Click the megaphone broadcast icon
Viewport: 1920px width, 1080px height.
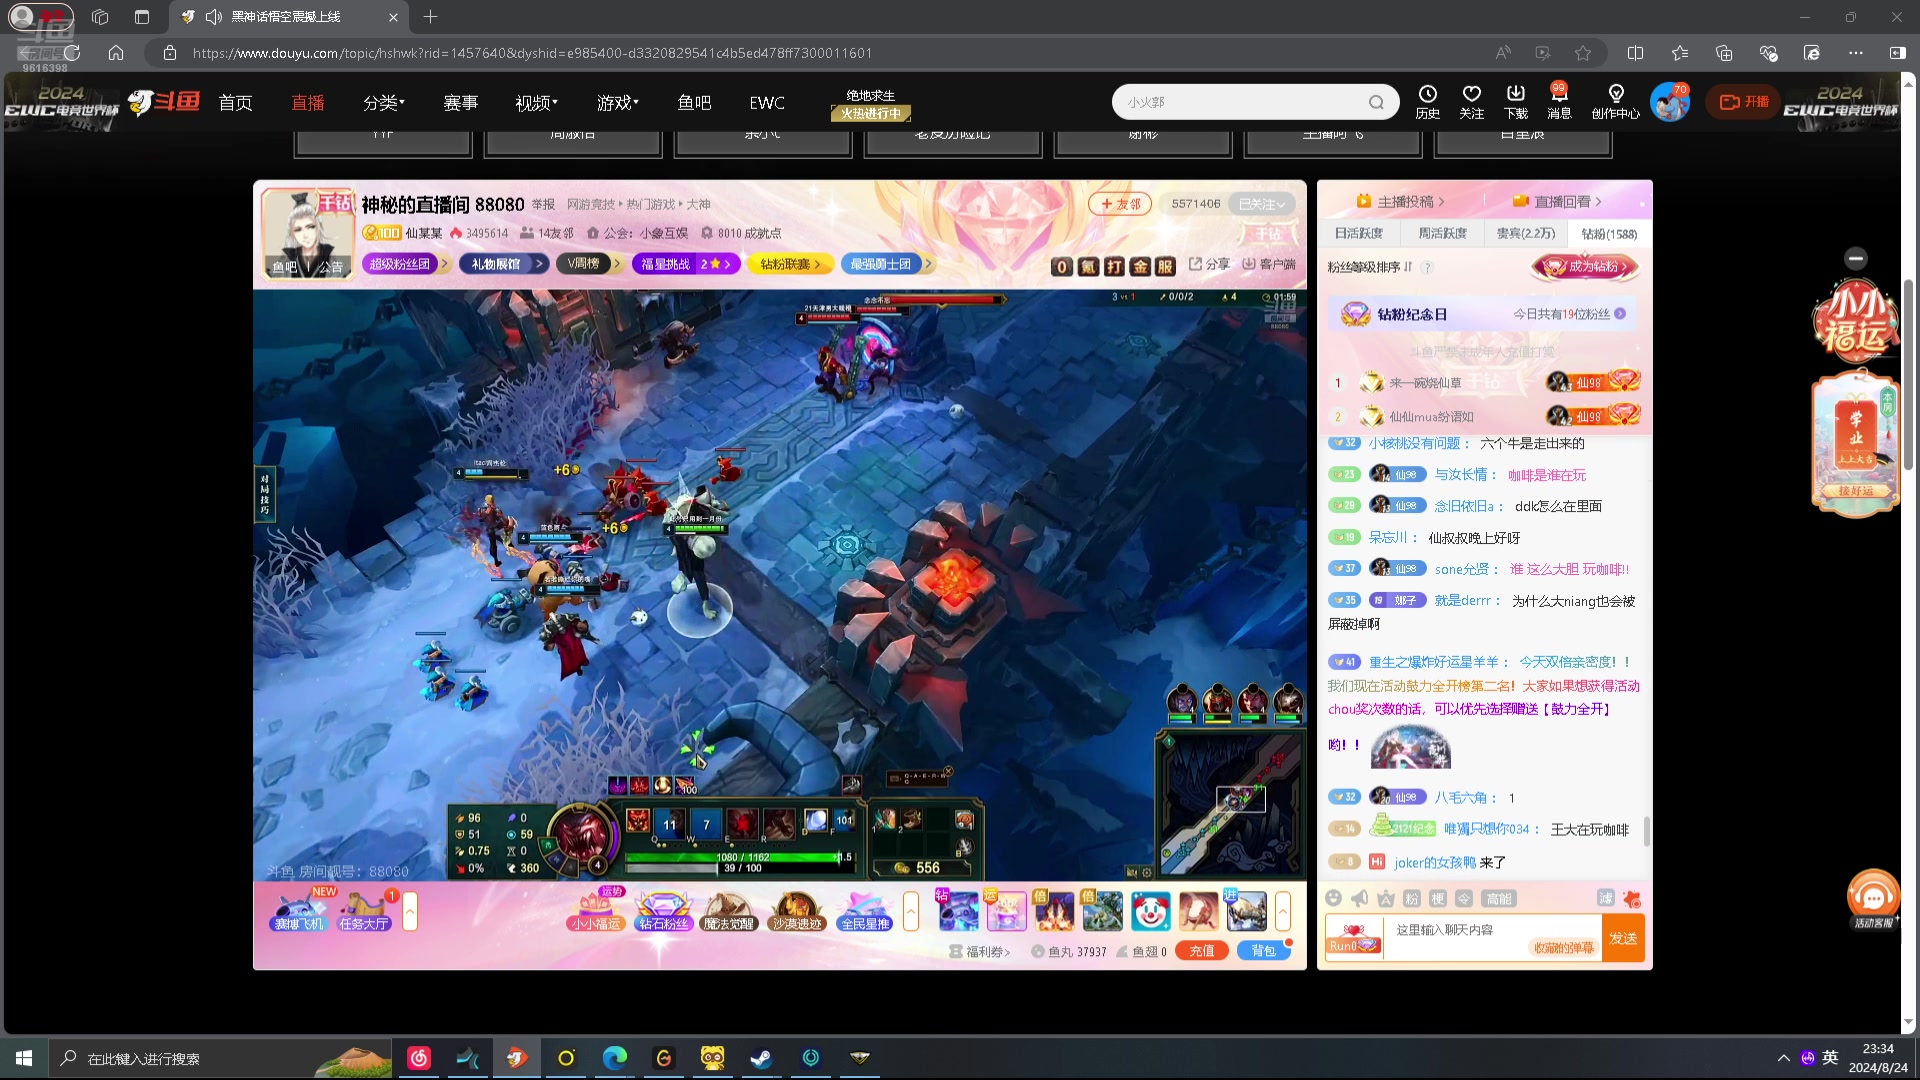(1359, 898)
